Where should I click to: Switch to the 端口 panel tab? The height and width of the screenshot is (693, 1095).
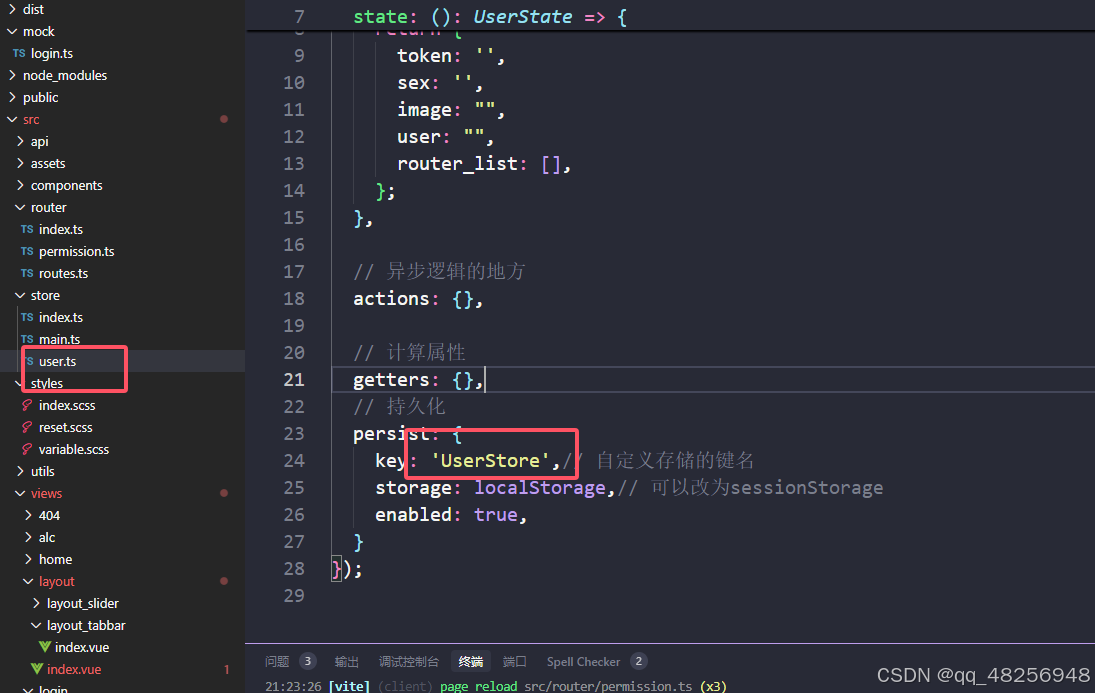[514, 661]
